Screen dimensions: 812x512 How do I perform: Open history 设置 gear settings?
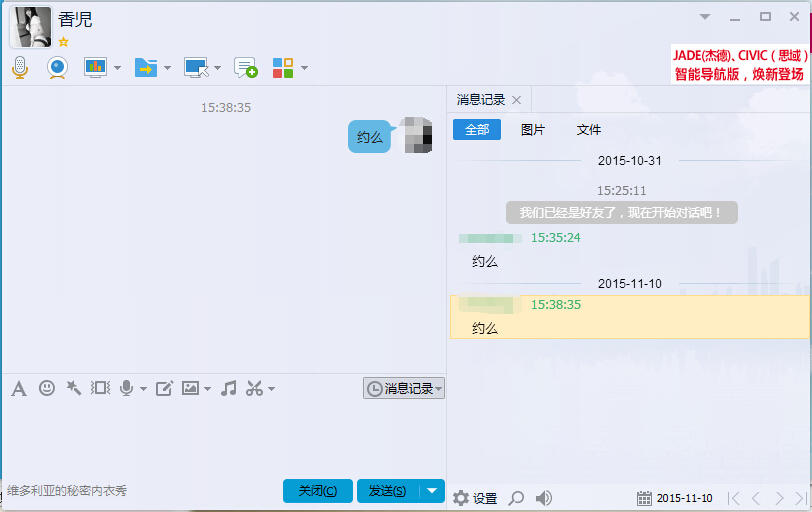[475, 498]
